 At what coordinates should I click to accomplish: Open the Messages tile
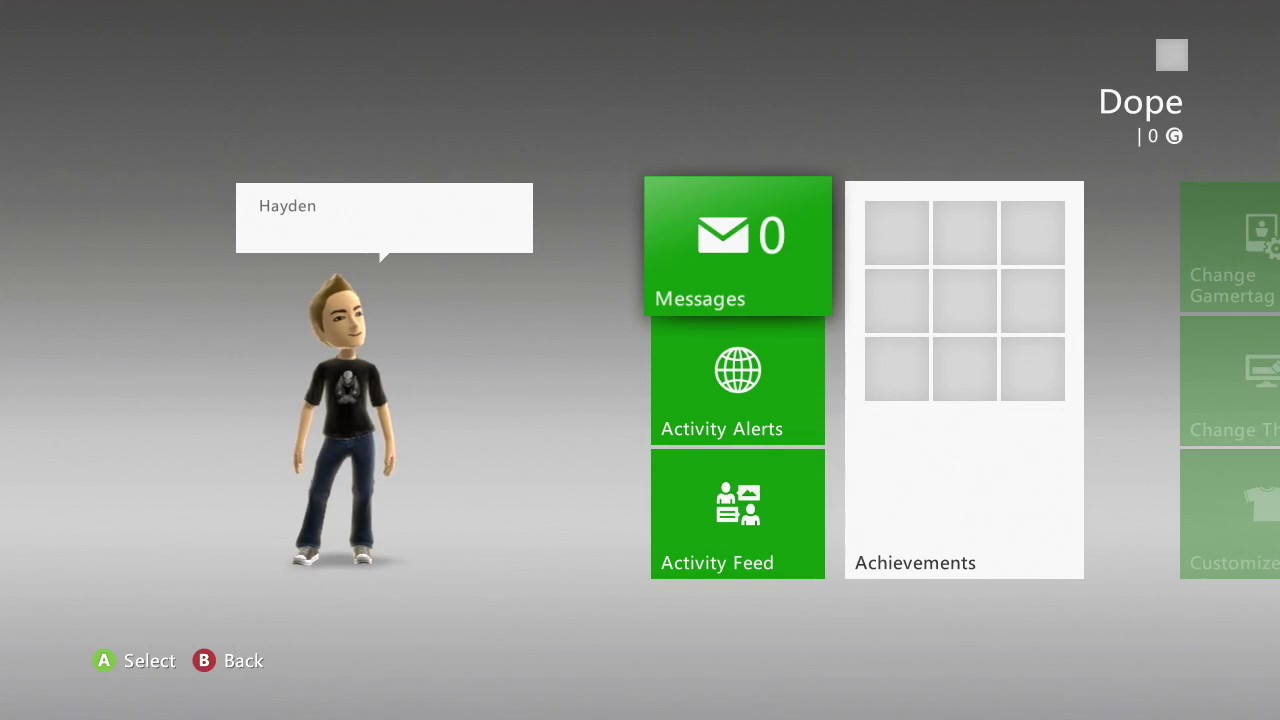[x=738, y=246]
